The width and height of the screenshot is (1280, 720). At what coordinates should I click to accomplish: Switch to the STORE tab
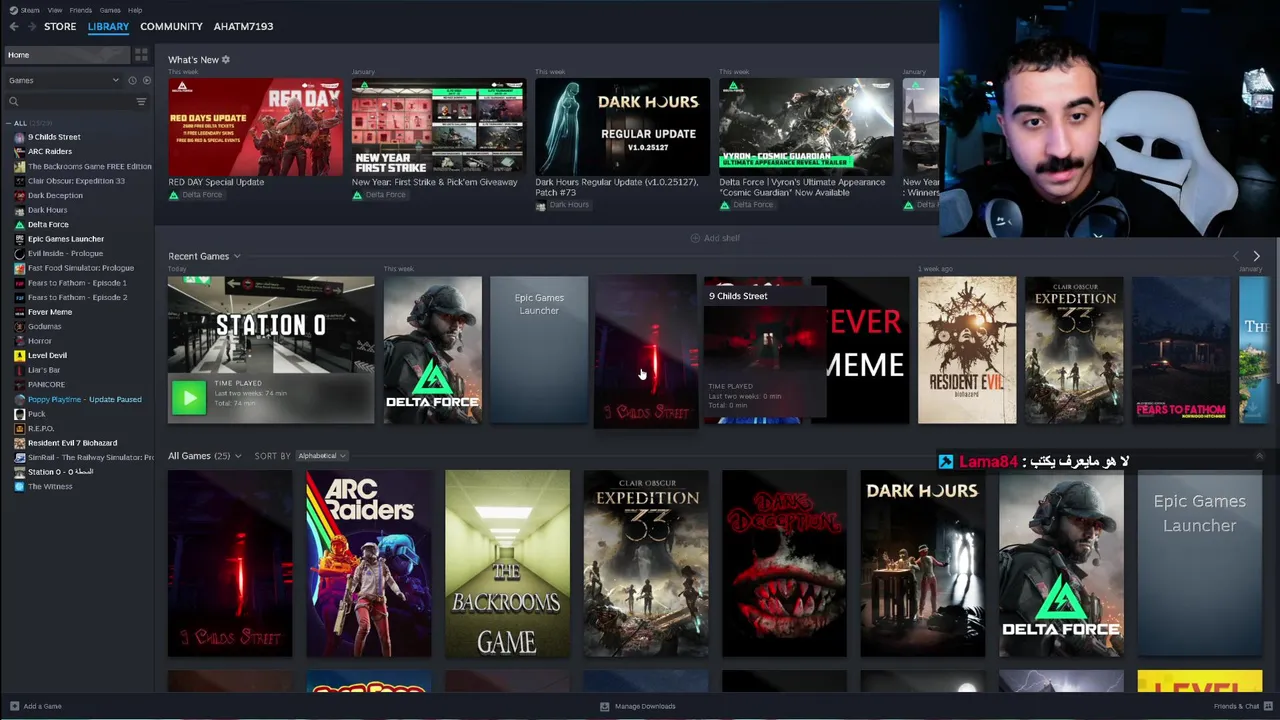[60, 27]
